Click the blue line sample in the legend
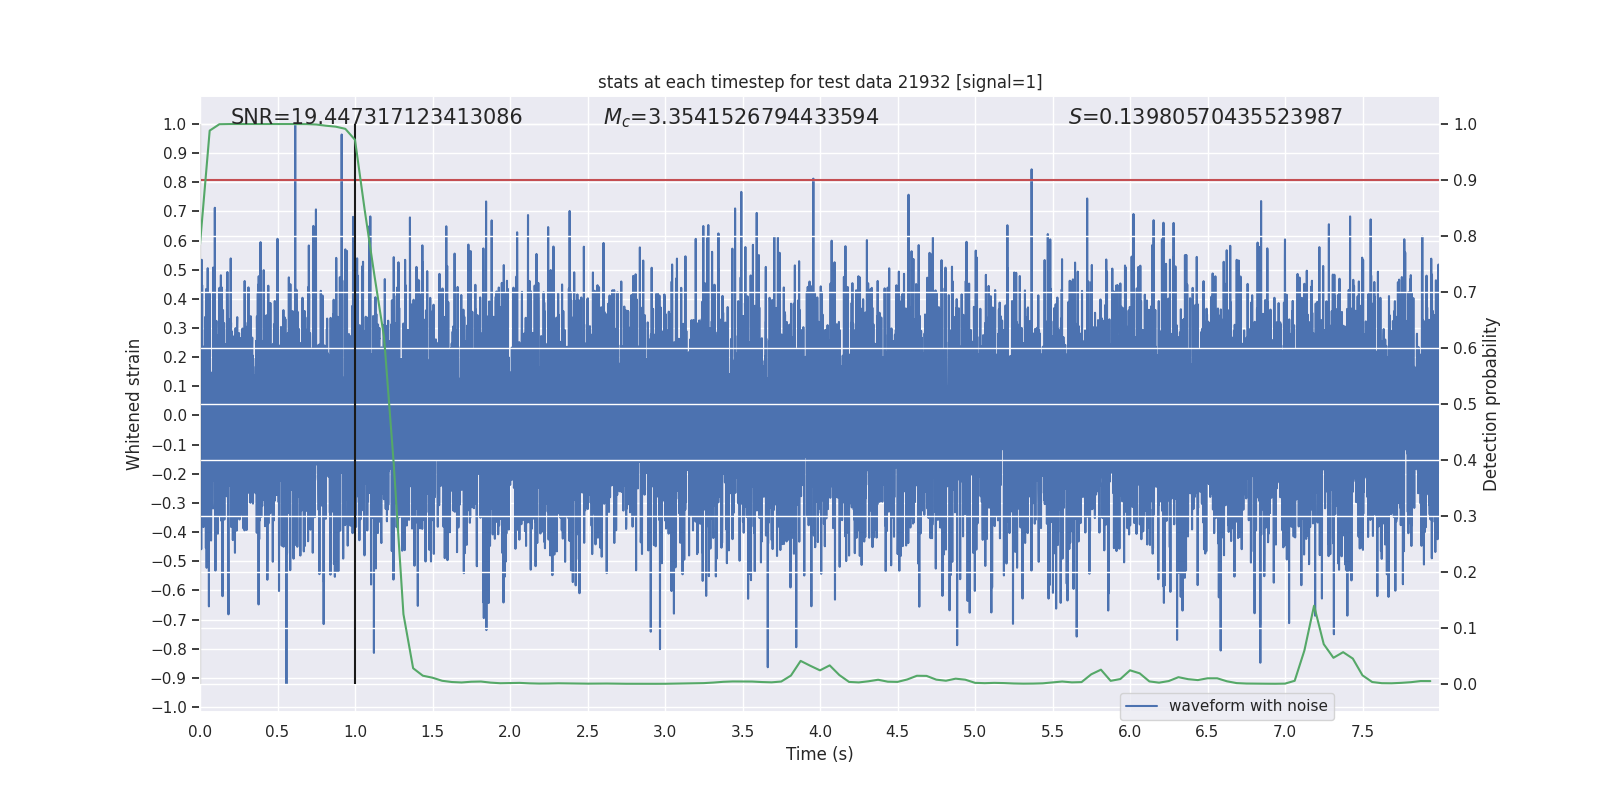 1142,706
